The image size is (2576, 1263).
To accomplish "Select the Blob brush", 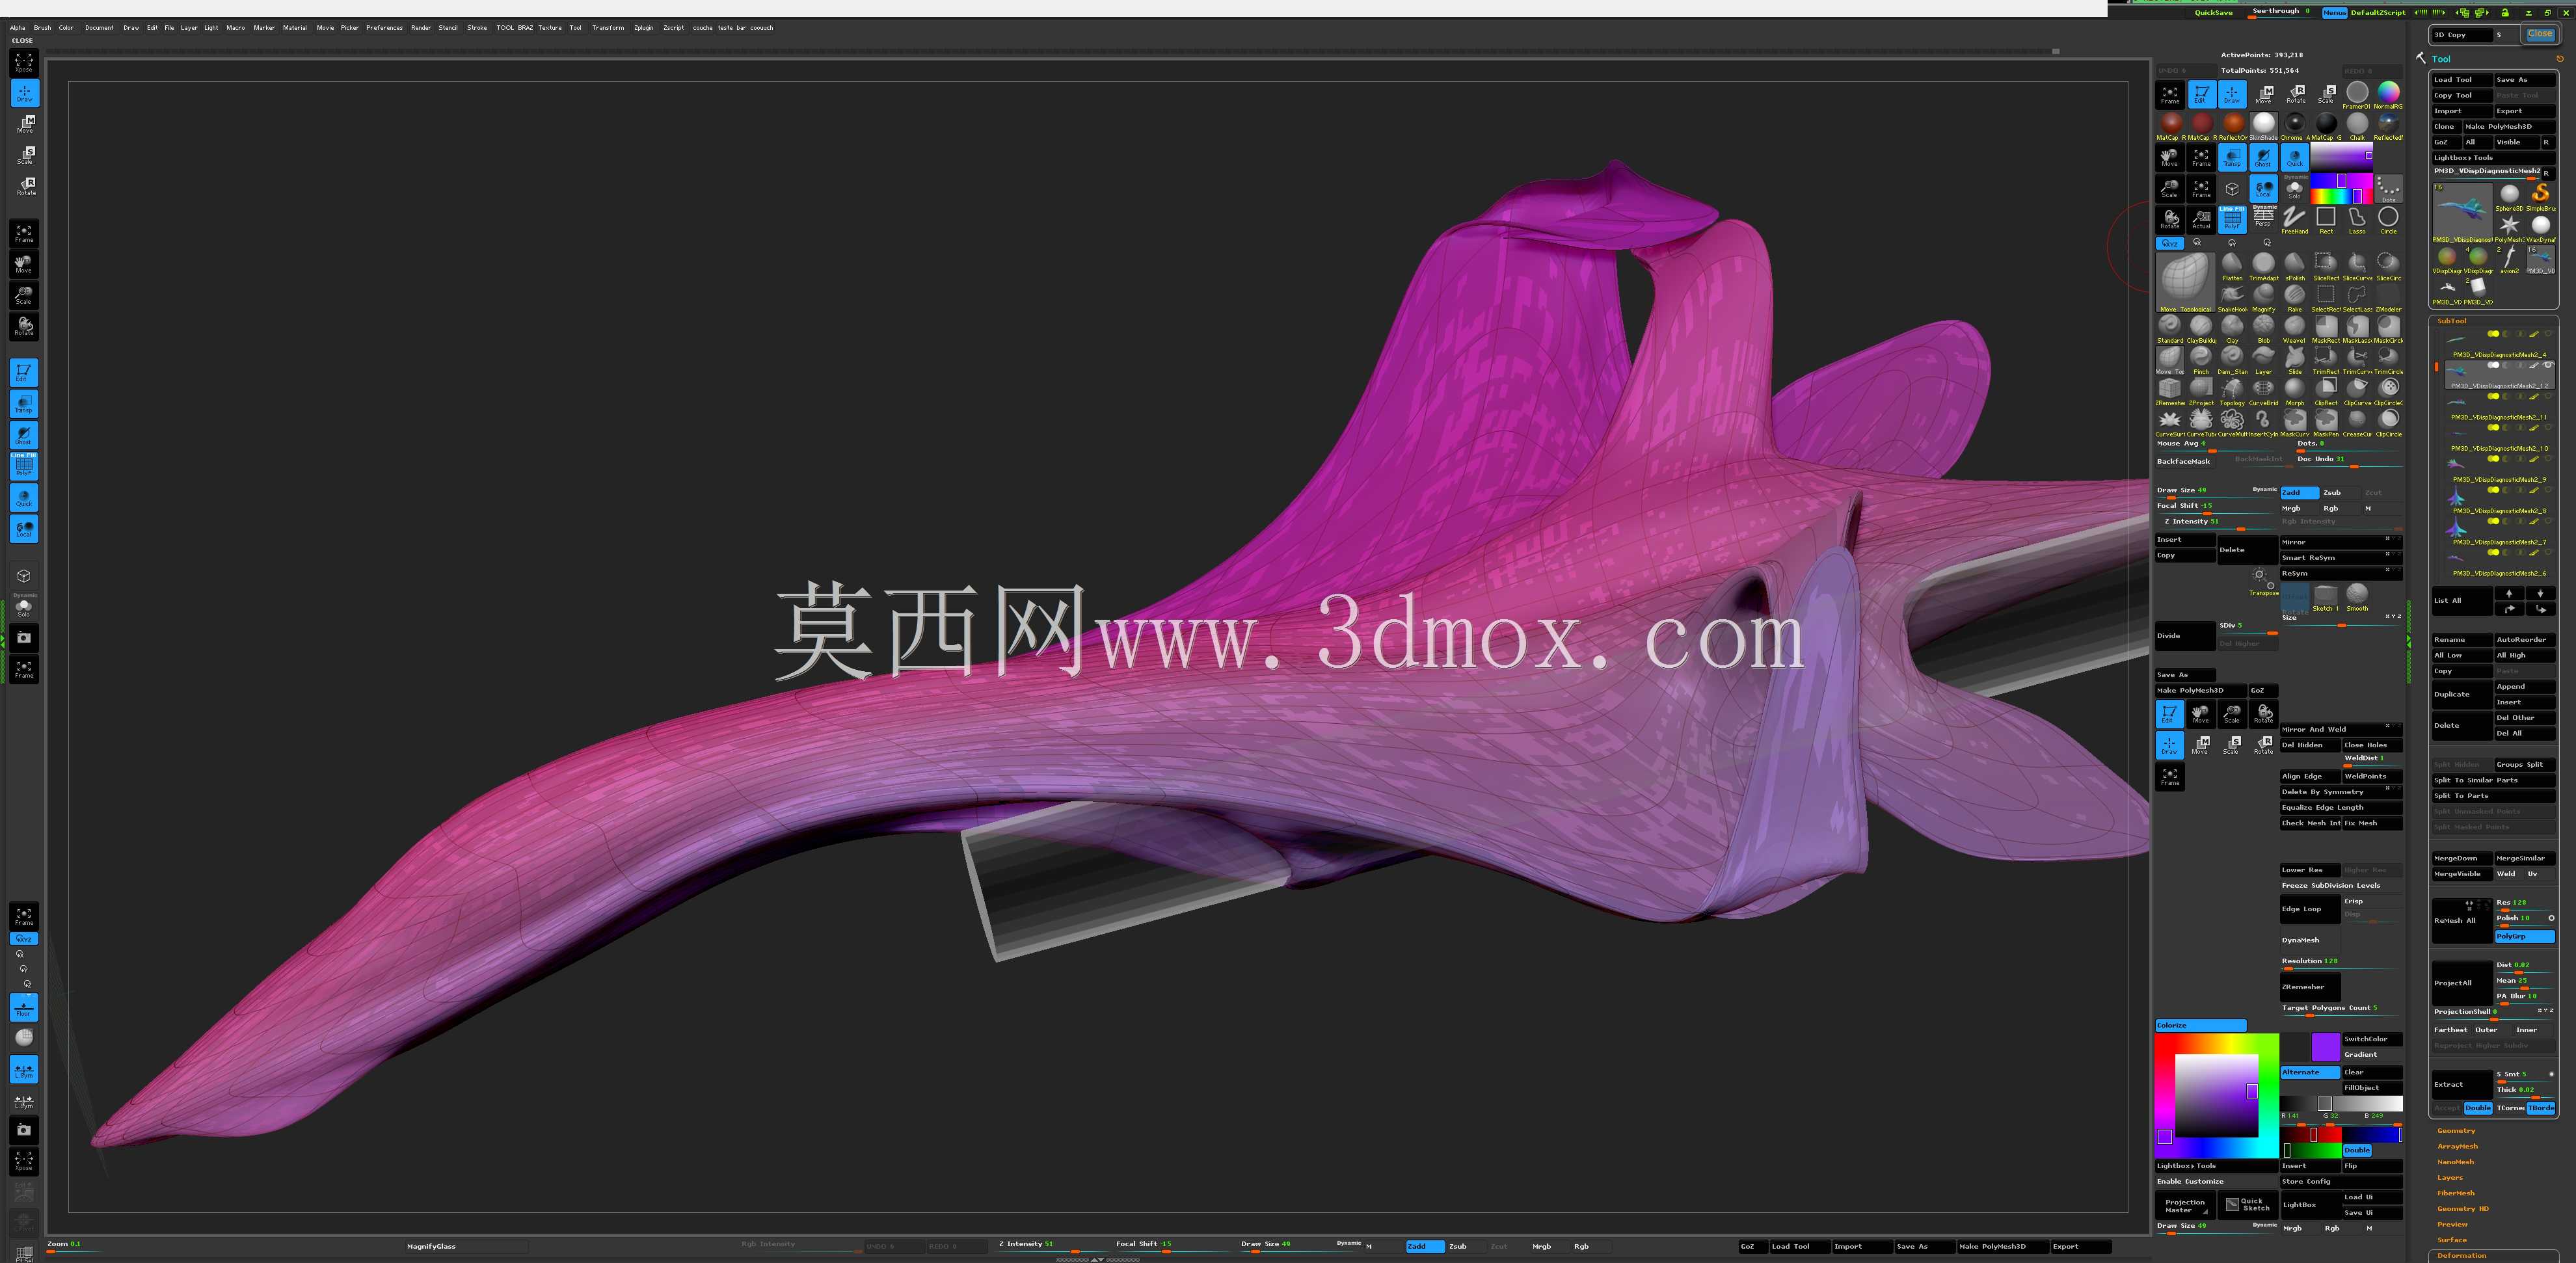I will point(2263,329).
